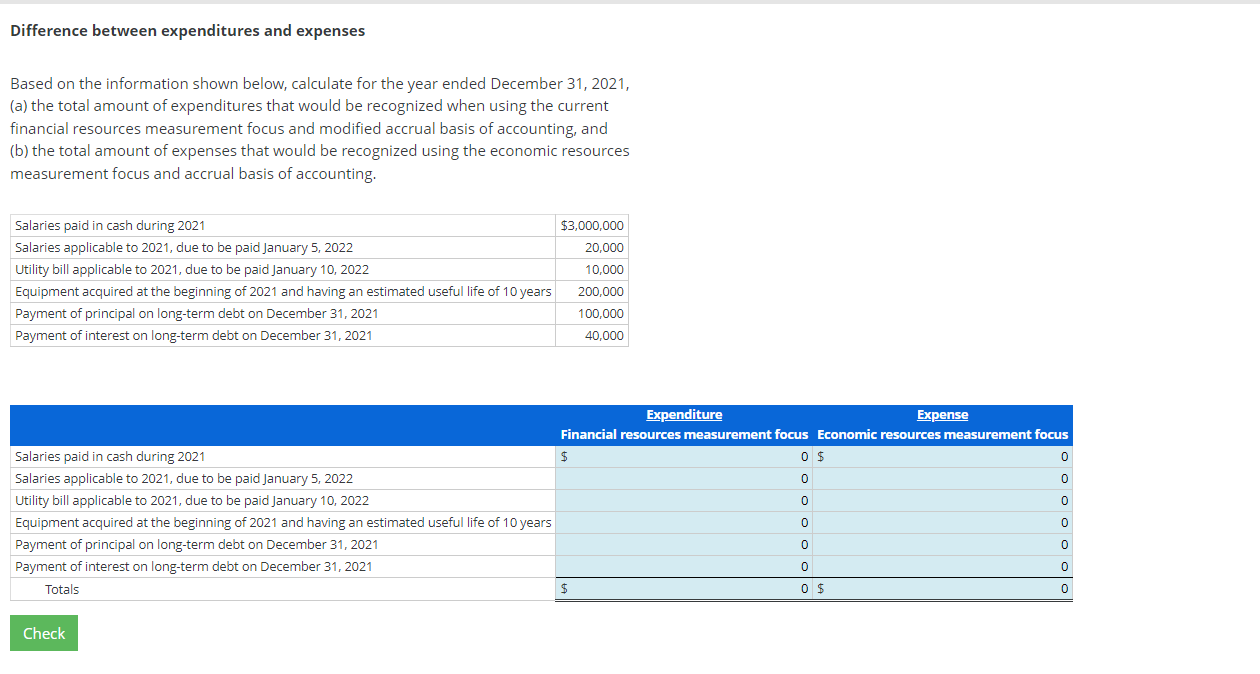Click the 20,000 value in data table

(604, 248)
